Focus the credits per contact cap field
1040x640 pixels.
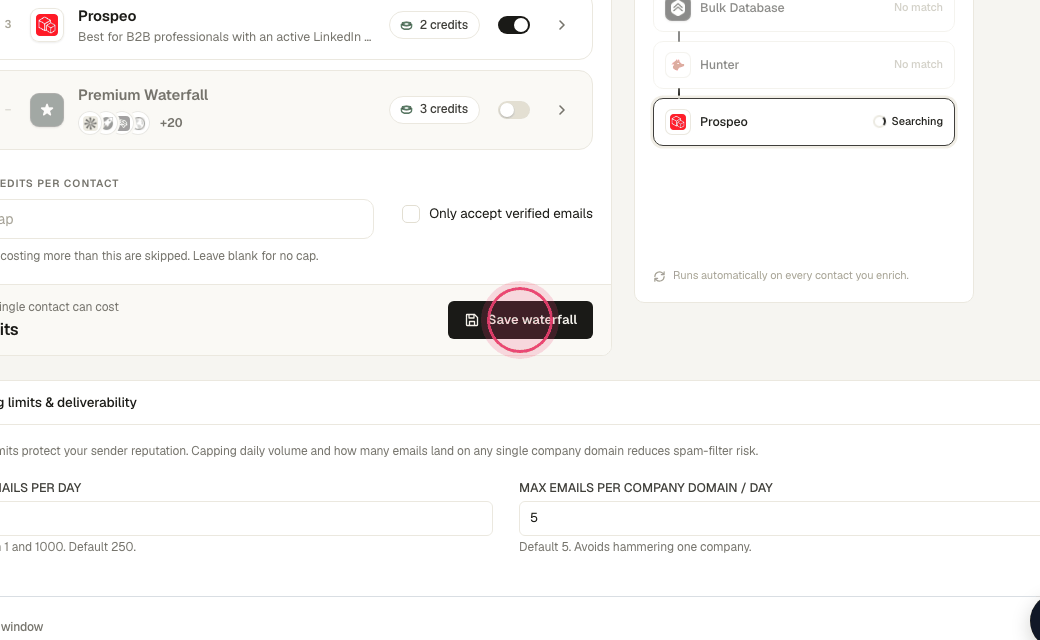186,219
